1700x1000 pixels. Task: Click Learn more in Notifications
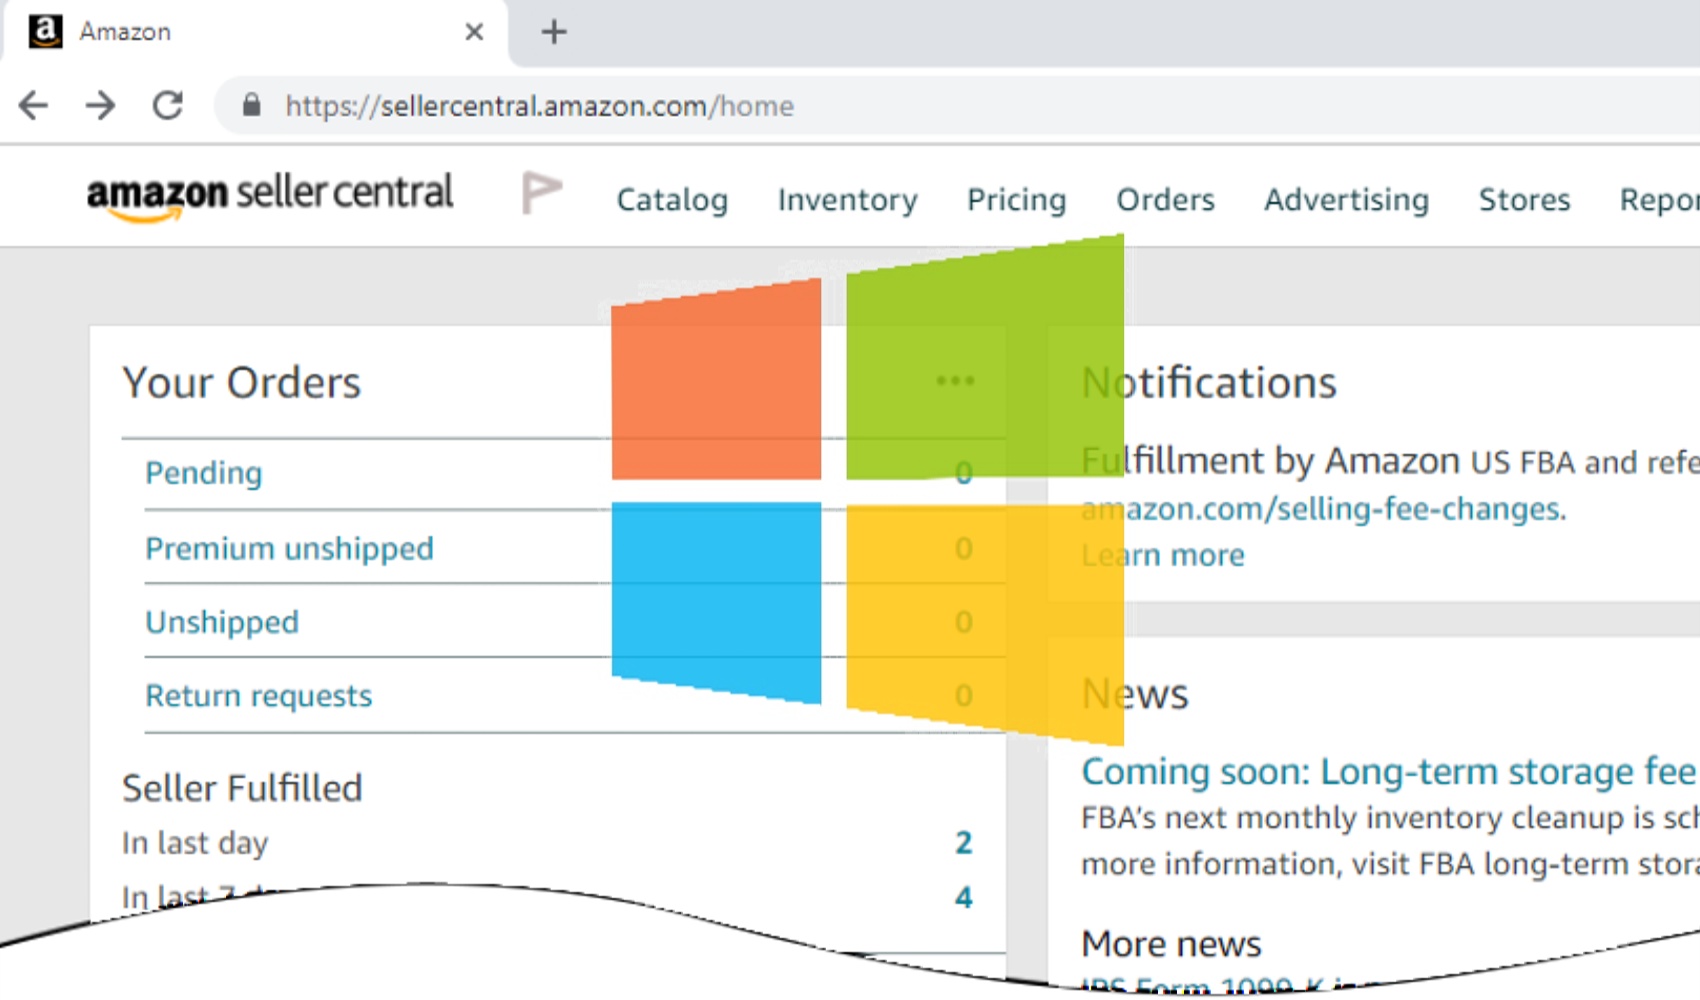[x=1163, y=555]
